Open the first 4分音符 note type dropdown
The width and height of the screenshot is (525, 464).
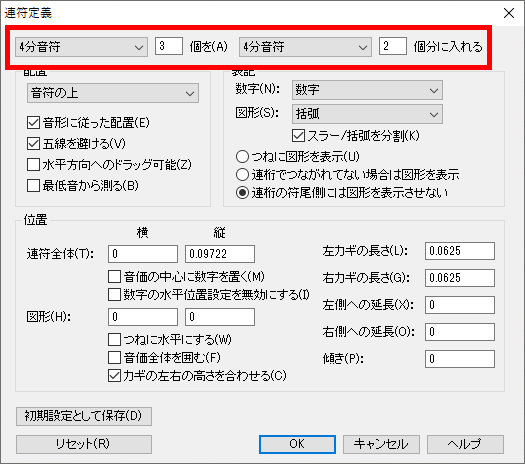point(81,47)
